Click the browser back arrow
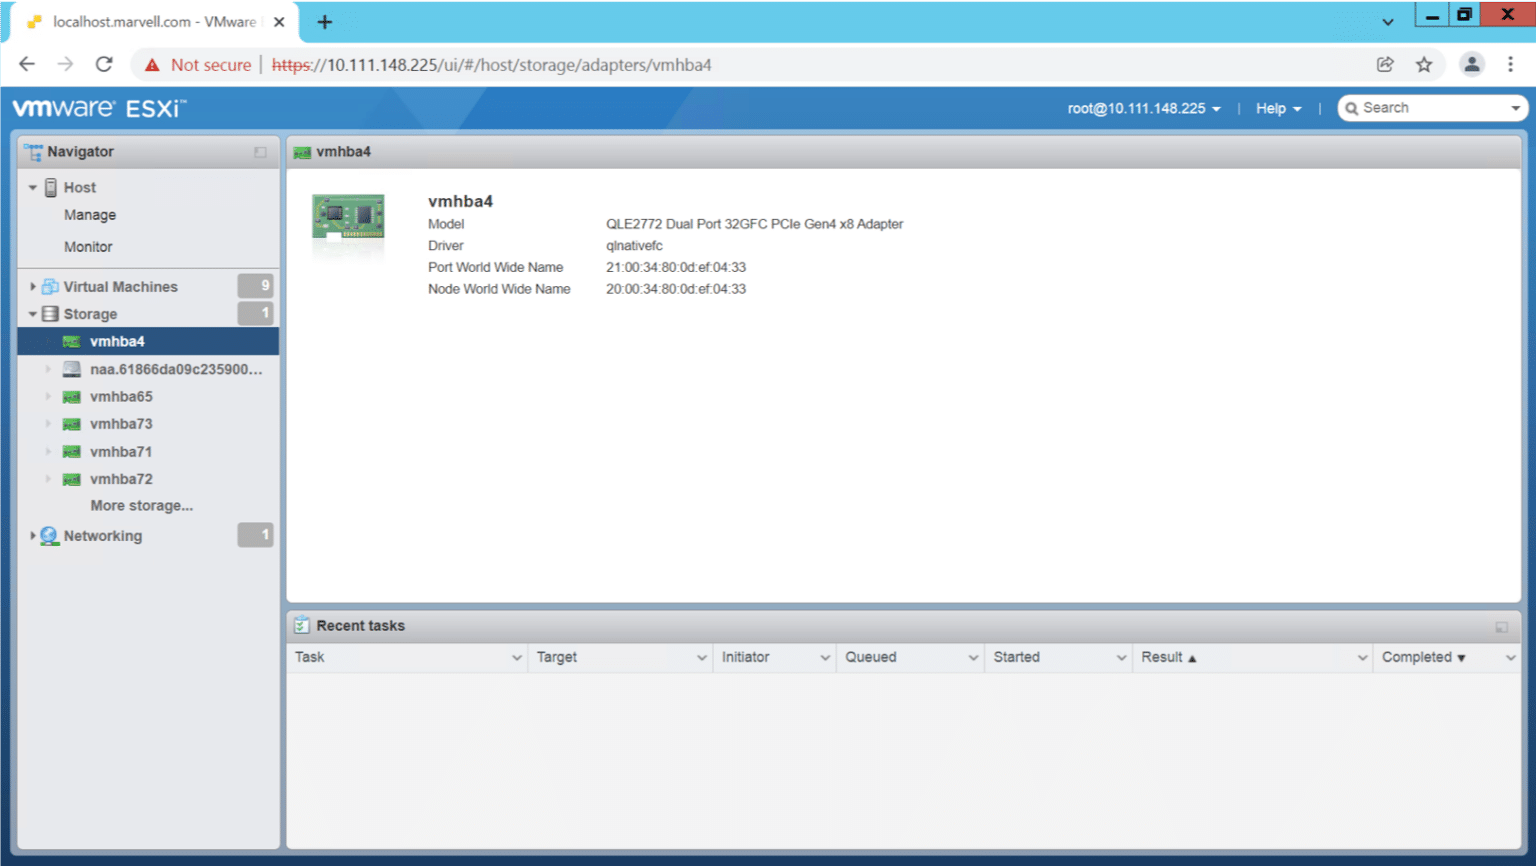Image resolution: width=1536 pixels, height=866 pixels. [27, 64]
